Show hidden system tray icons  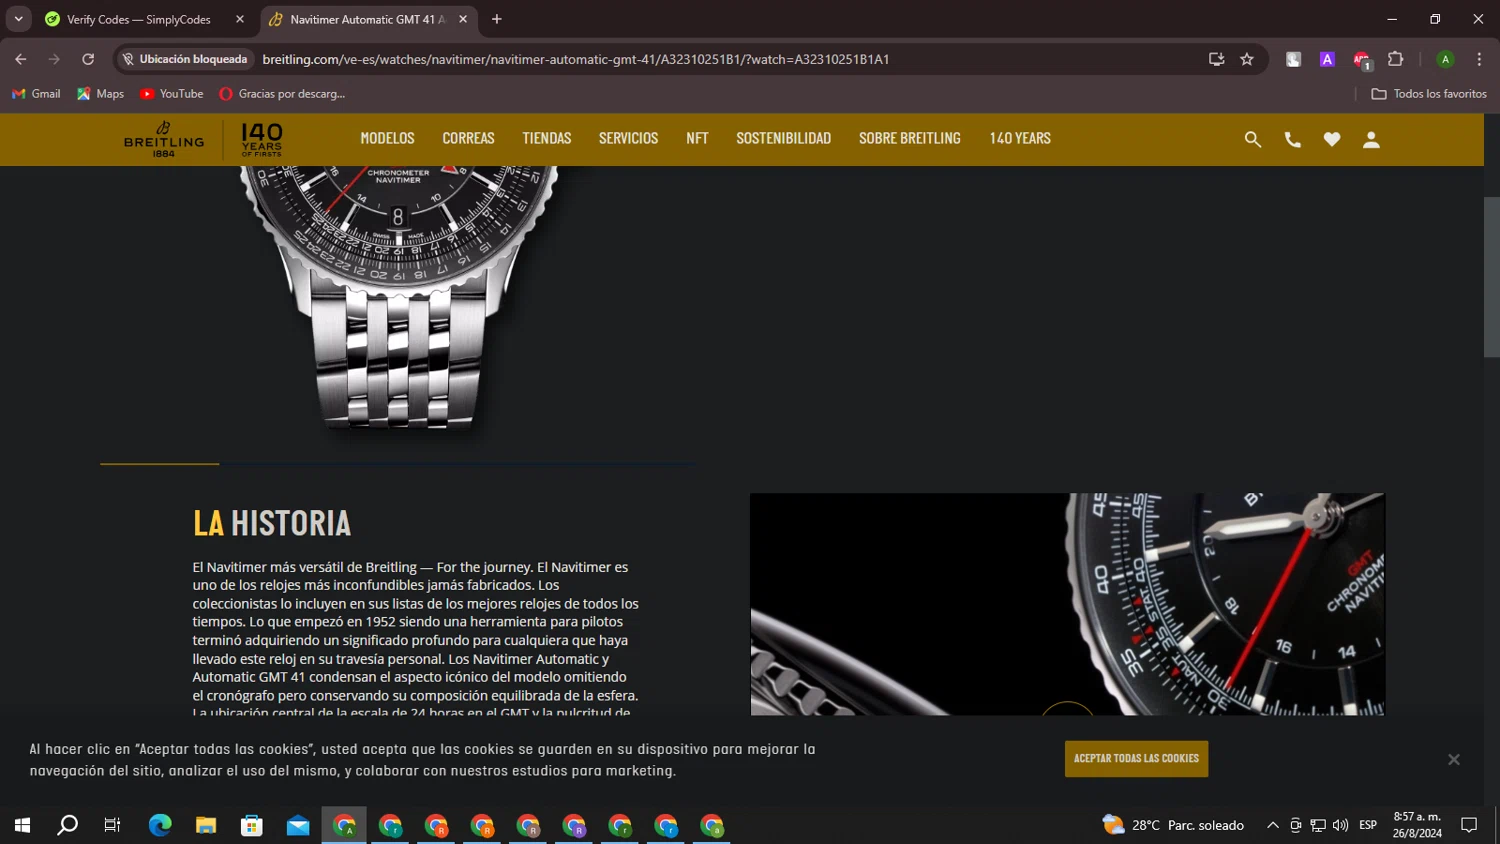pos(1272,825)
